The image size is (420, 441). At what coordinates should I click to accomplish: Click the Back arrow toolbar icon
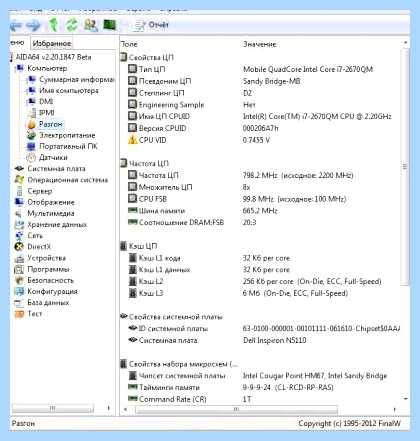pyautogui.click(x=16, y=25)
